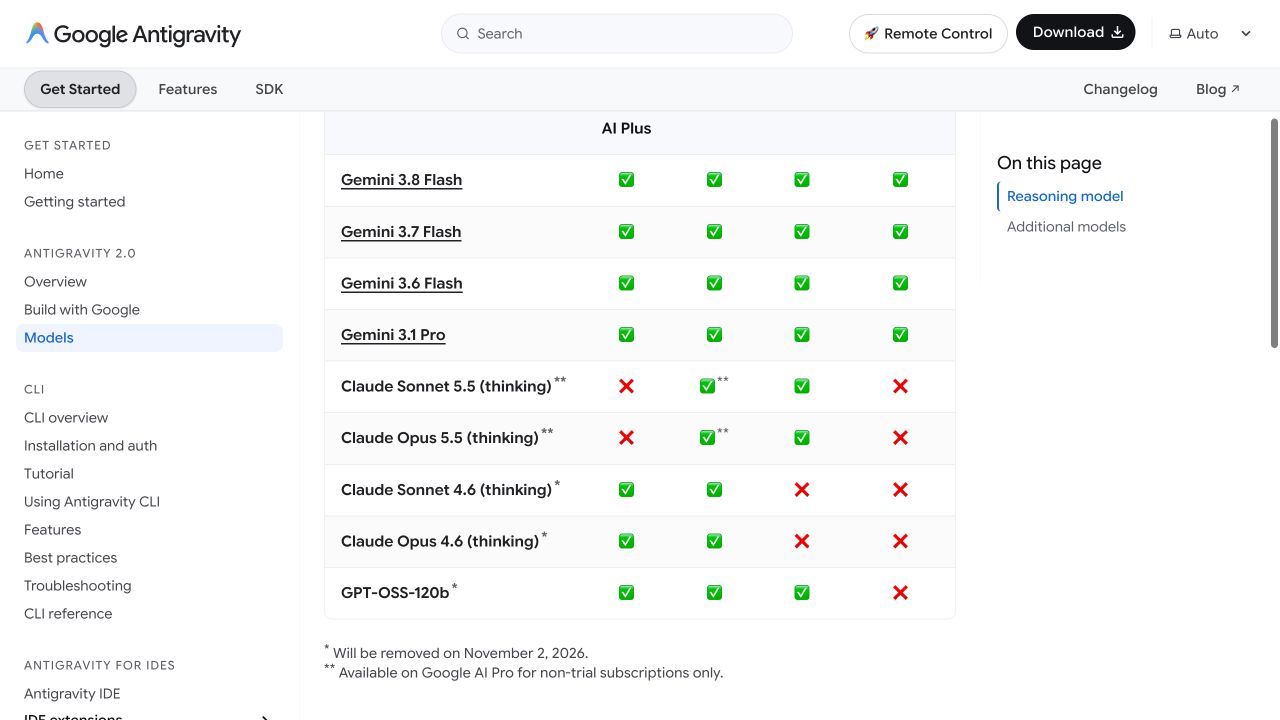This screenshot has height=720, width=1280.
Task: Go to Home in the sidebar
Action: click(44, 174)
